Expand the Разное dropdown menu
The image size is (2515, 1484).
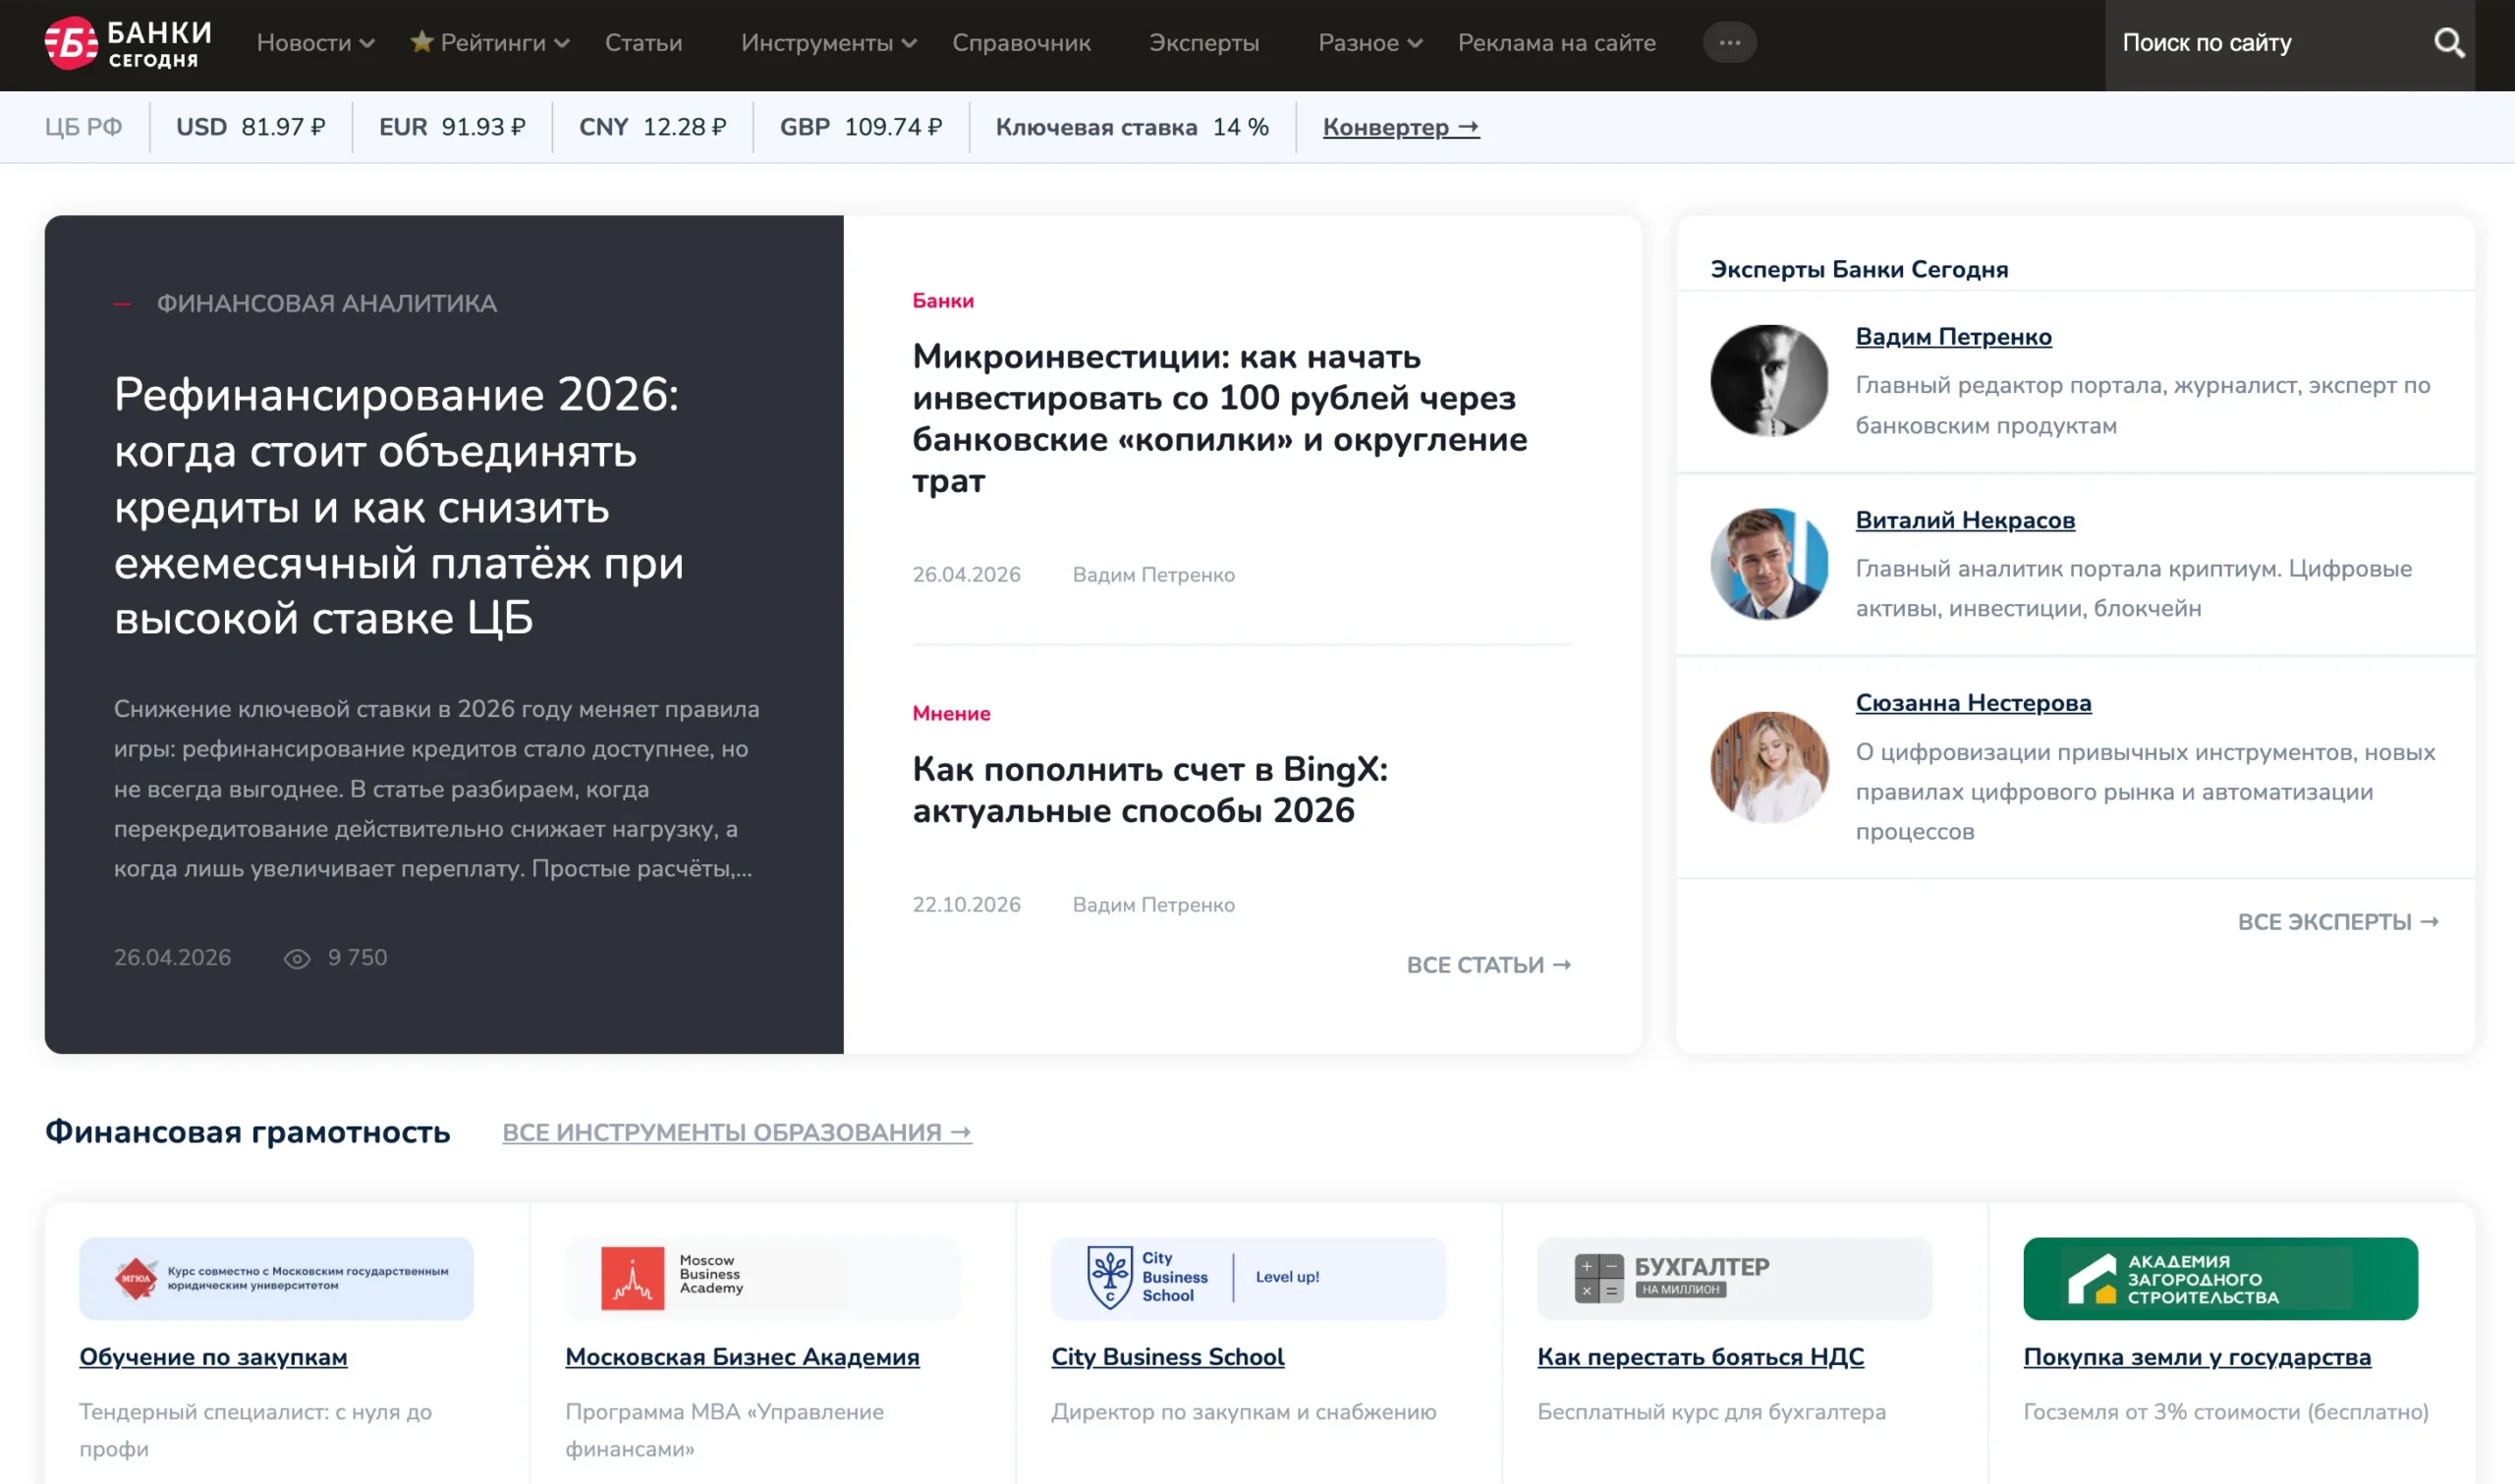[1370, 43]
